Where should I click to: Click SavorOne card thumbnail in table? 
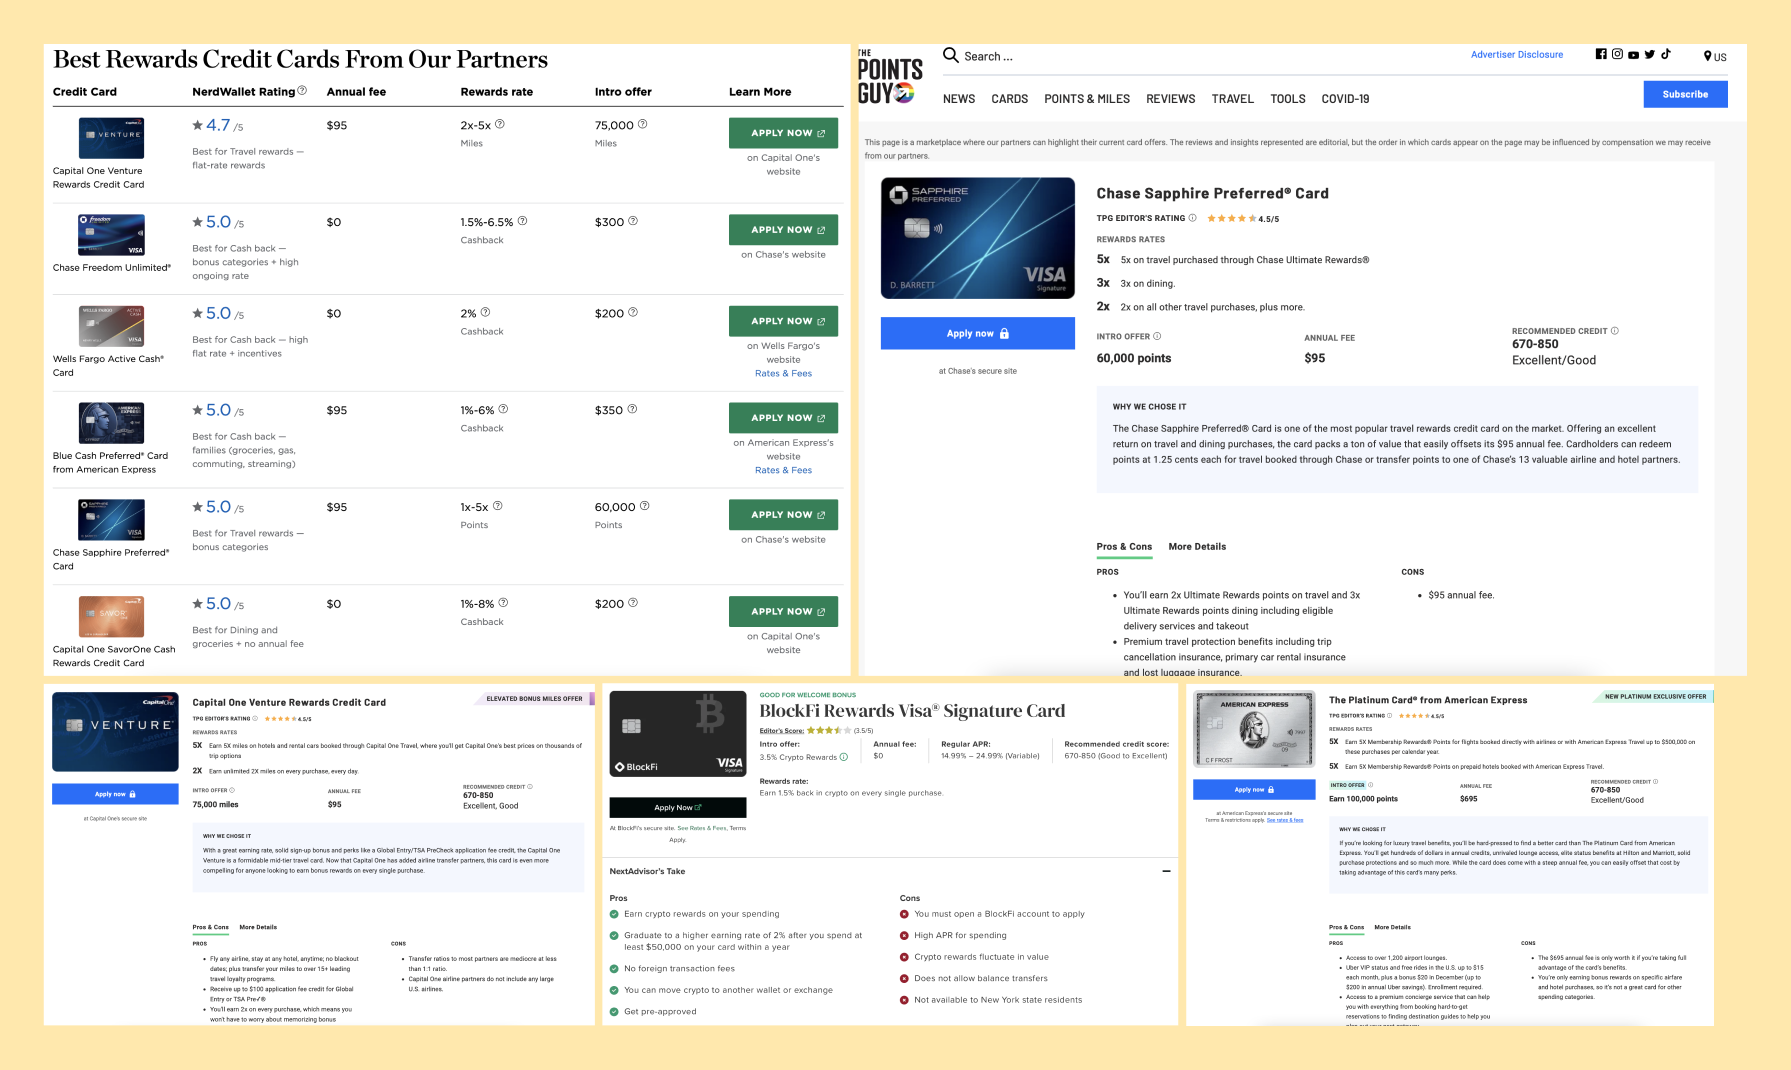tap(111, 616)
